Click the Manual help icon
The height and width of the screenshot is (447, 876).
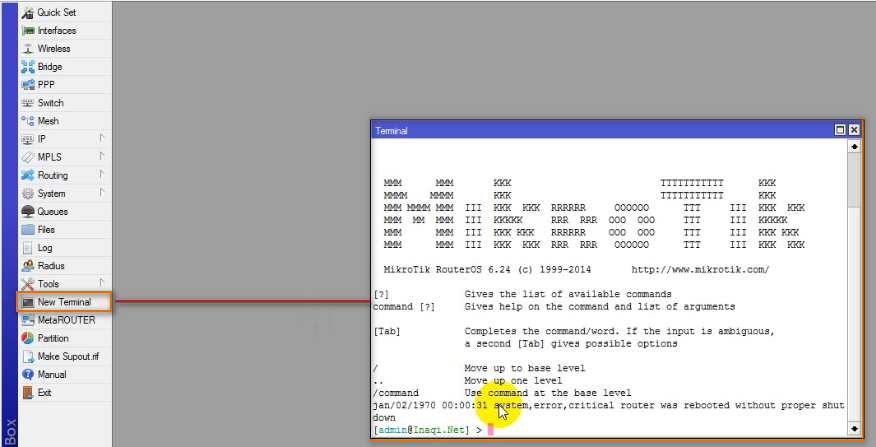(27, 374)
